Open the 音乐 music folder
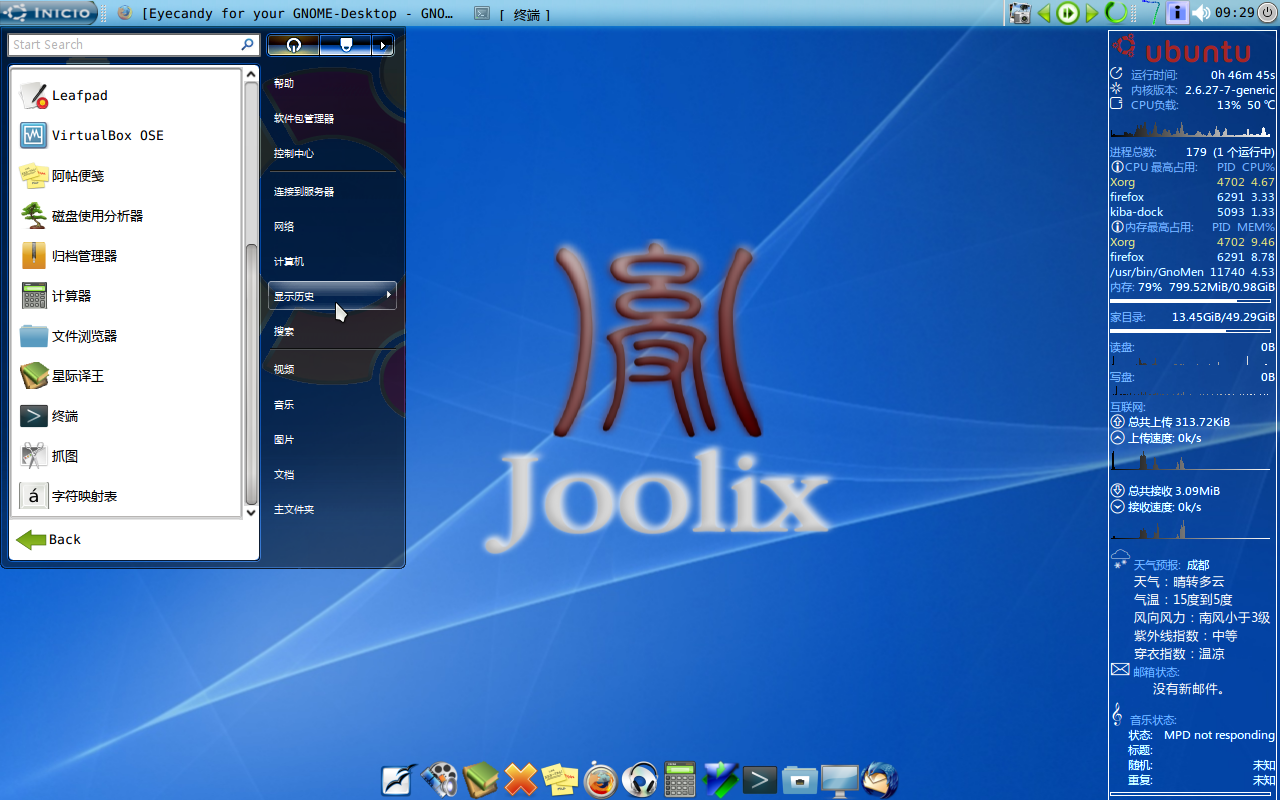 tap(332, 405)
